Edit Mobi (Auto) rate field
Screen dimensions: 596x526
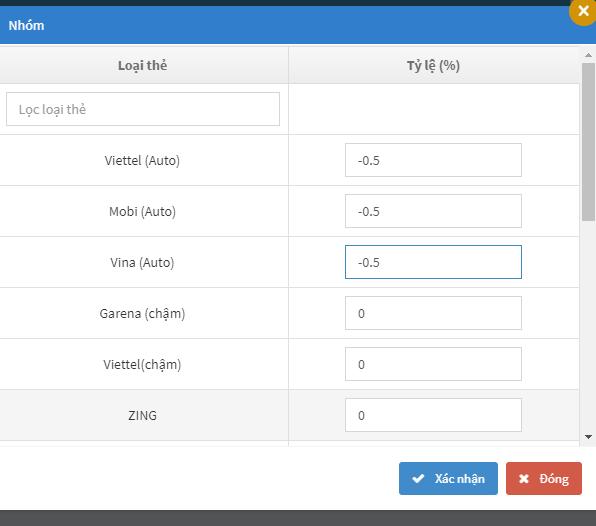[433, 211]
